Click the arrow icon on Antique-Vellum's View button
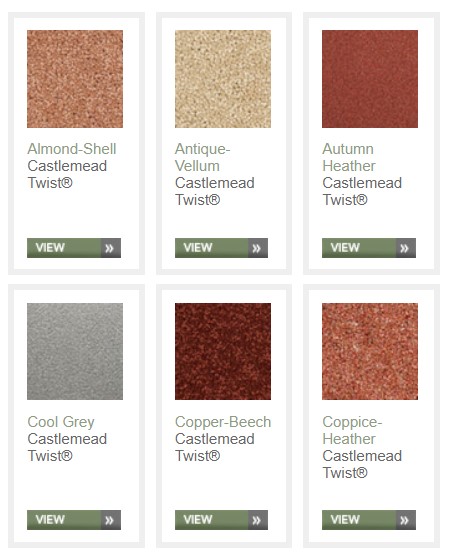The width and height of the screenshot is (450, 555). (257, 248)
